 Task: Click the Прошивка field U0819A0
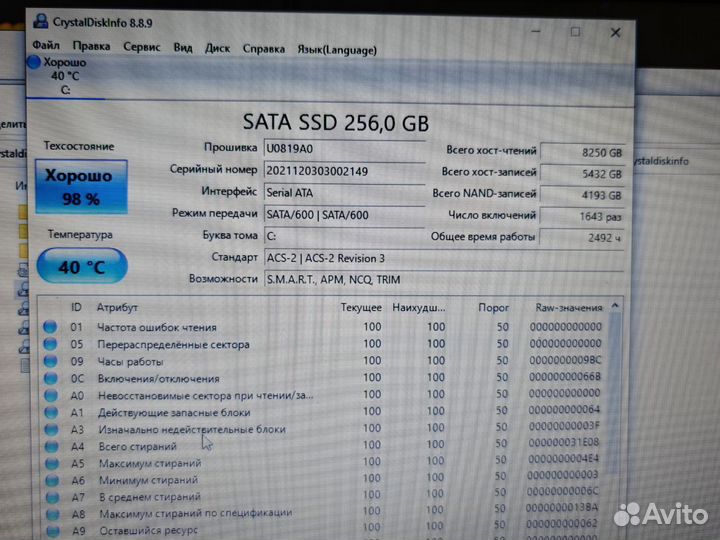point(345,149)
